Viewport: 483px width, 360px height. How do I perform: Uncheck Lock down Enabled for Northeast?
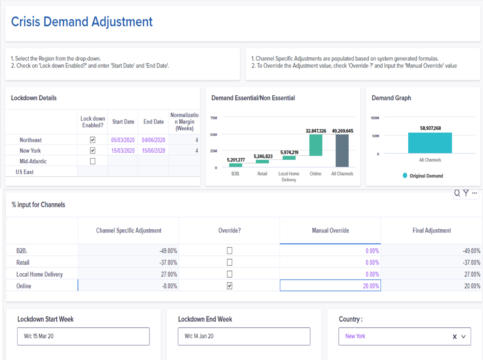[x=93, y=140]
